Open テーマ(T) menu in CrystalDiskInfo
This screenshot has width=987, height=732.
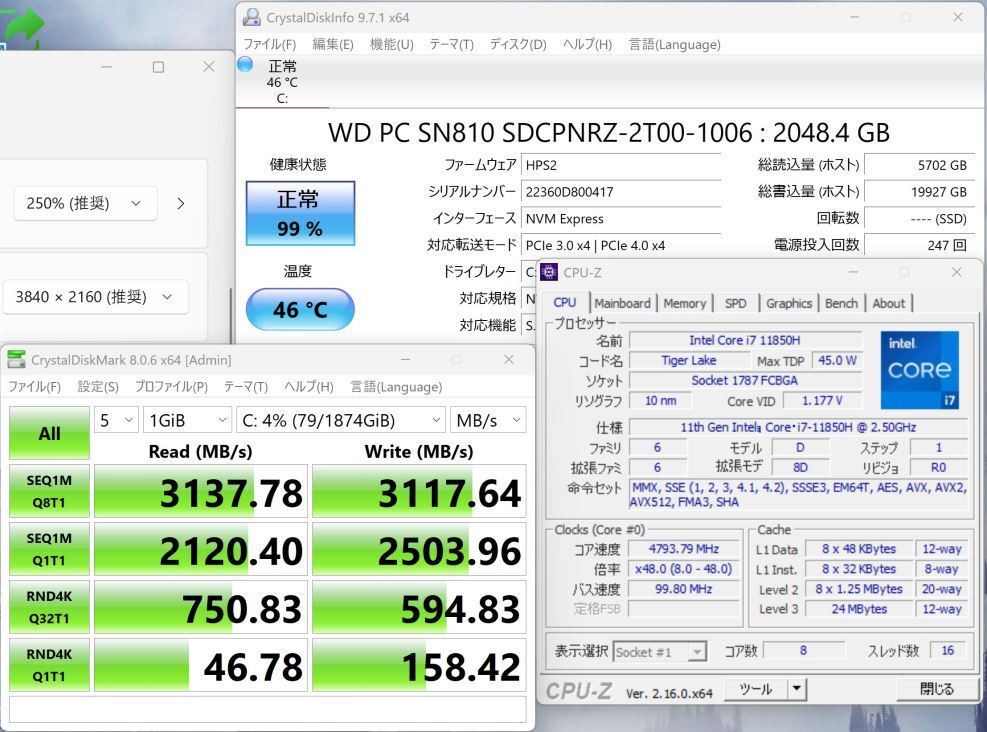coord(451,44)
